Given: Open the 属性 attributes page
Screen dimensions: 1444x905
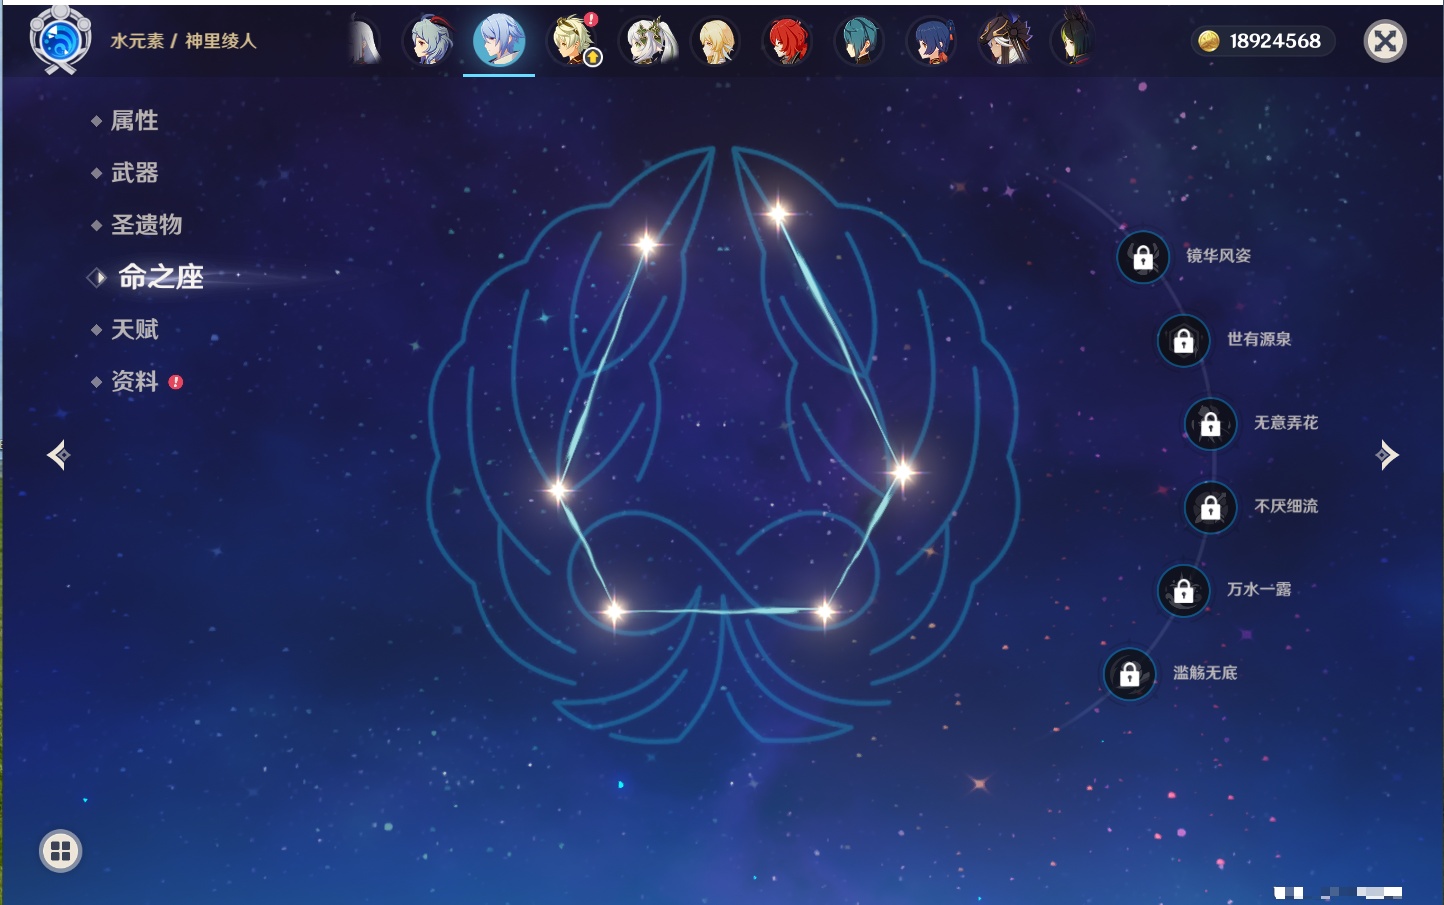Looking at the screenshot, I should pyautogui.click(x=134, y=121).
